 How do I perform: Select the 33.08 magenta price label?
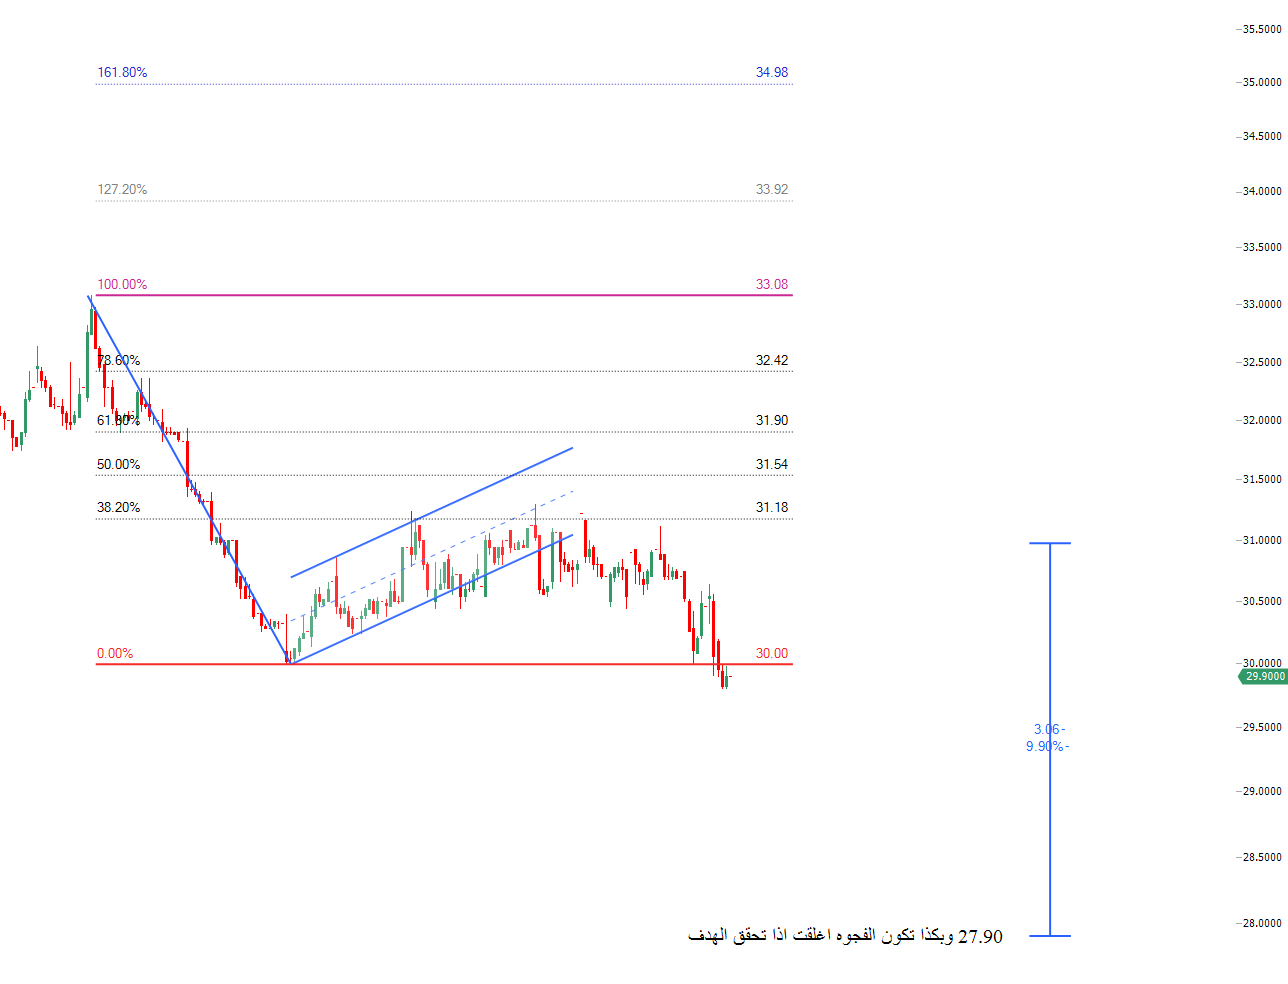[x=771, y=285]
